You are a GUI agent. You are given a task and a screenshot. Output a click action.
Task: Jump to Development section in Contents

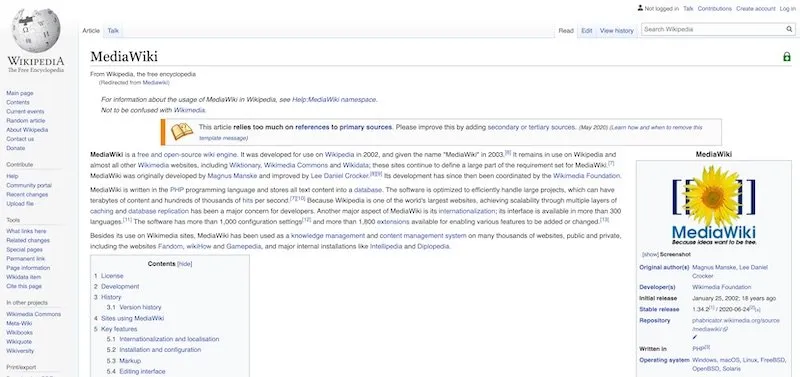pos(120,287)
